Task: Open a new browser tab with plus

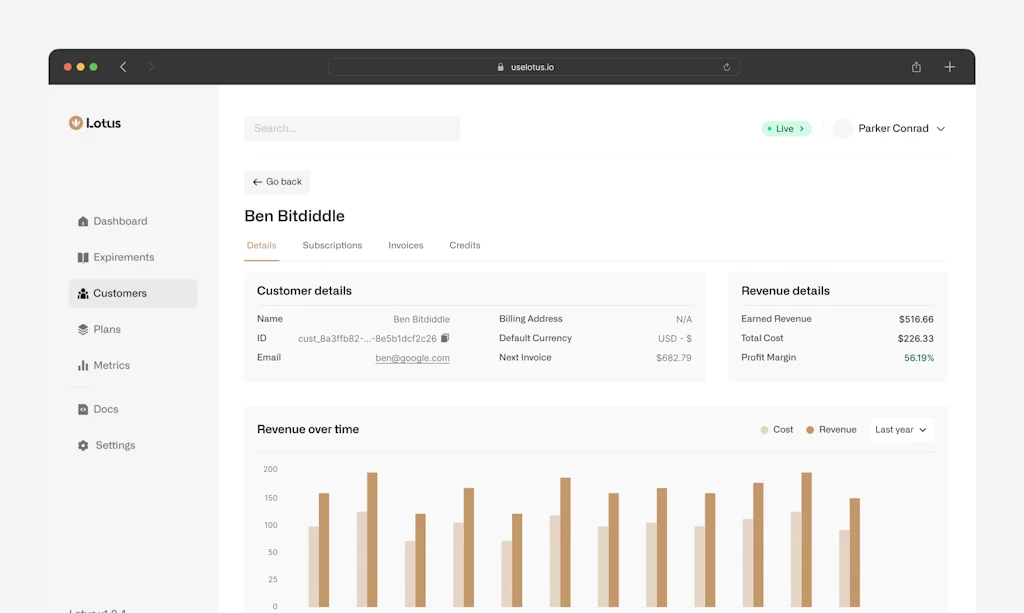Action: pos(949,67)
